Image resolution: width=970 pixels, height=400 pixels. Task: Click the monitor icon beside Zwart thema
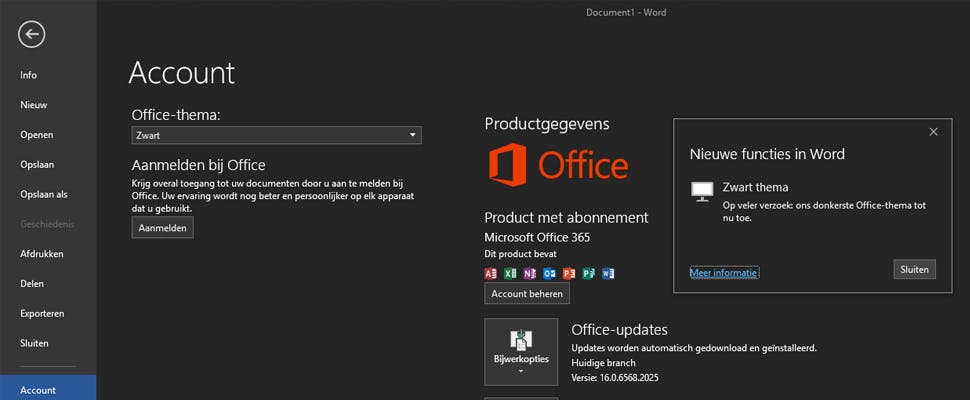[702, 192]
